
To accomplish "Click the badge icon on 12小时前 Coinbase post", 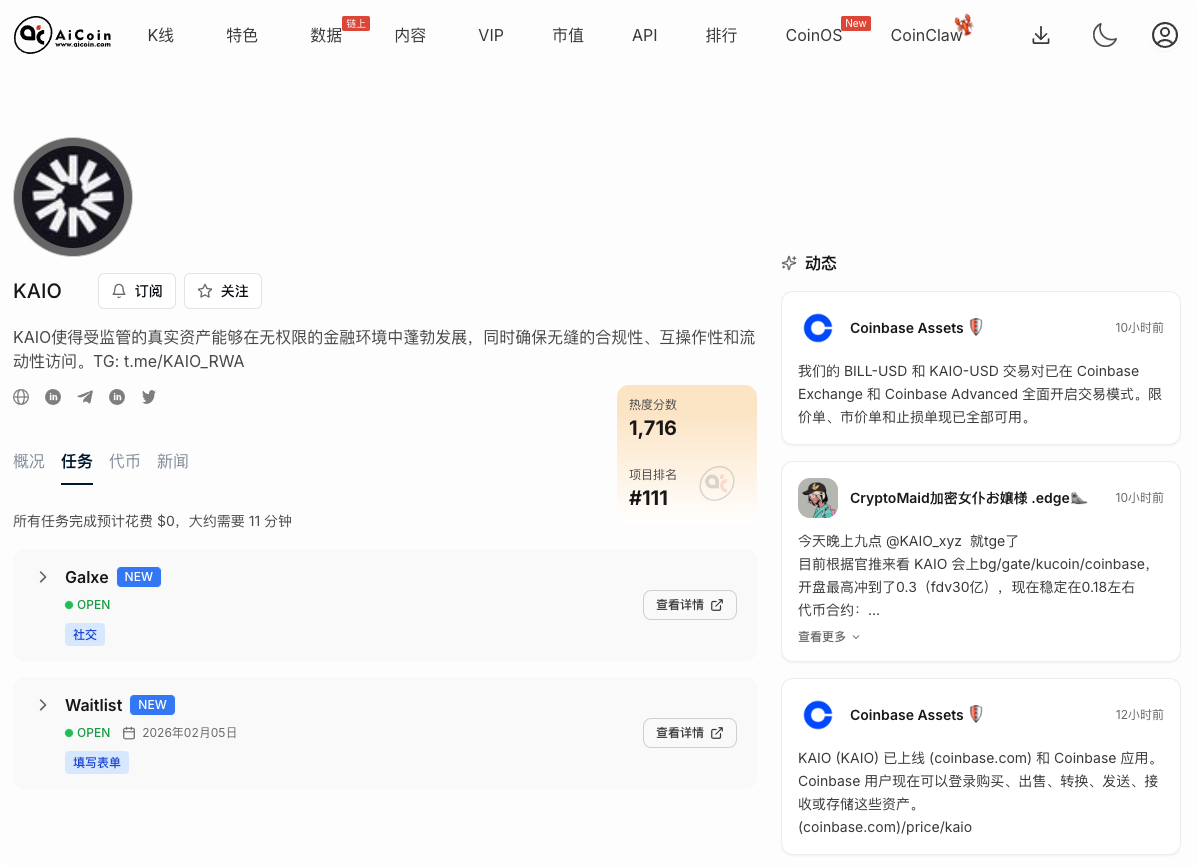I will pos(976,714).
